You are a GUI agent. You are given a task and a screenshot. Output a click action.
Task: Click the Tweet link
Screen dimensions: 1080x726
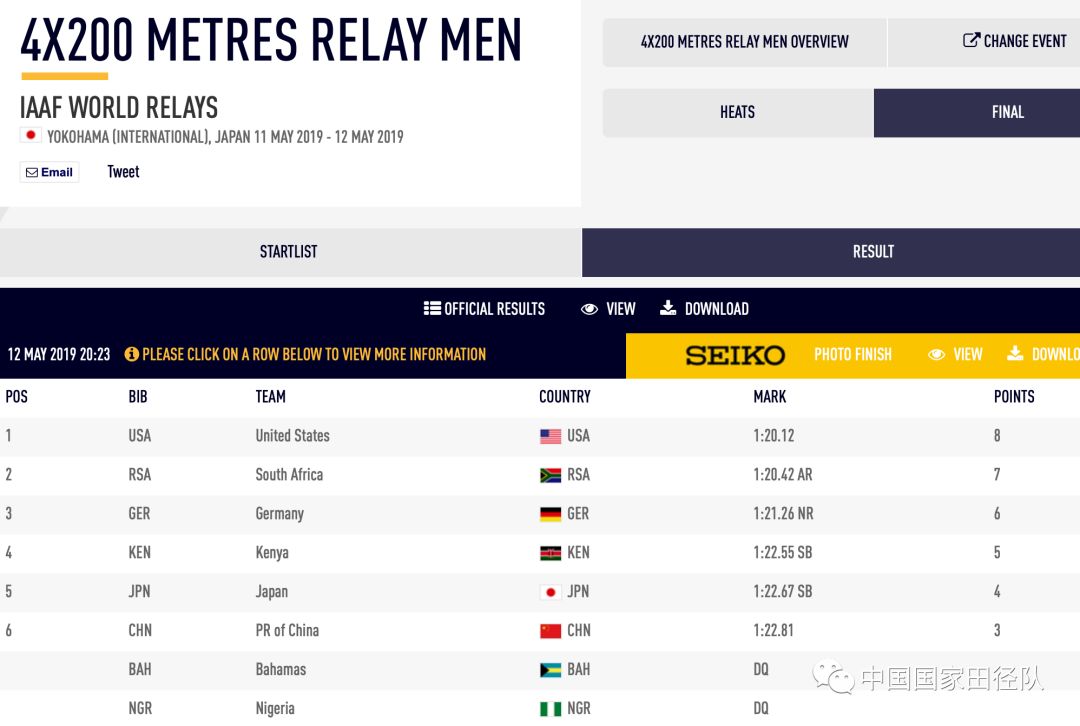(123, 172)
